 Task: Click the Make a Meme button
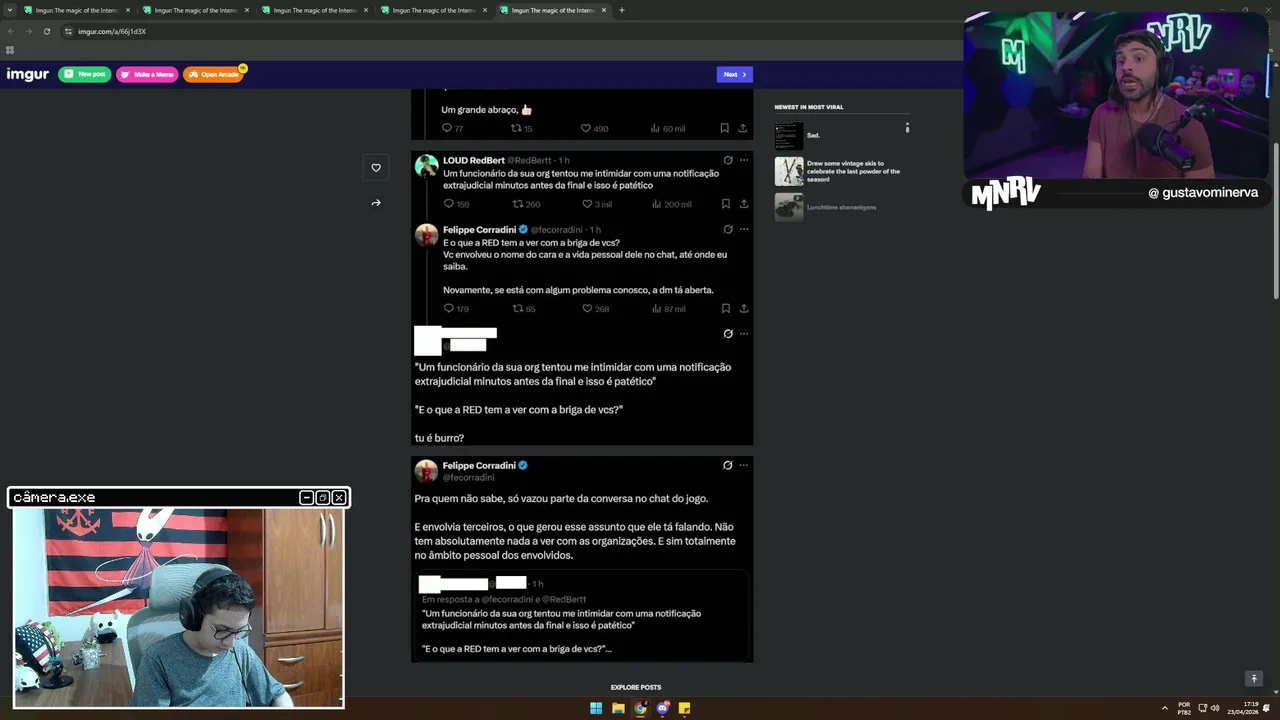coord(148,74)
